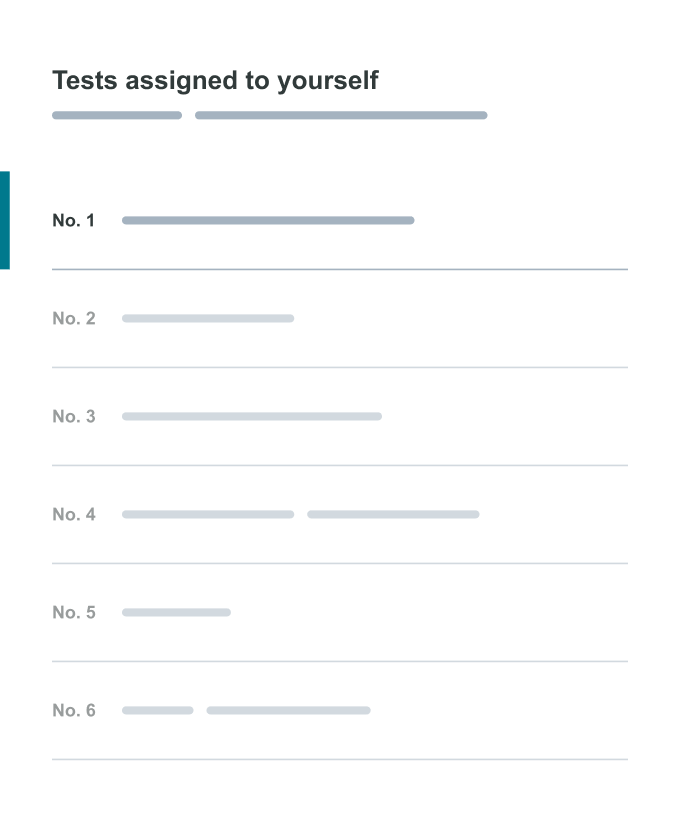Image resolution: width=680 pixels, height=840 pixels.
Task: Pick the "No. 4" row label
Action: (74, 514)
